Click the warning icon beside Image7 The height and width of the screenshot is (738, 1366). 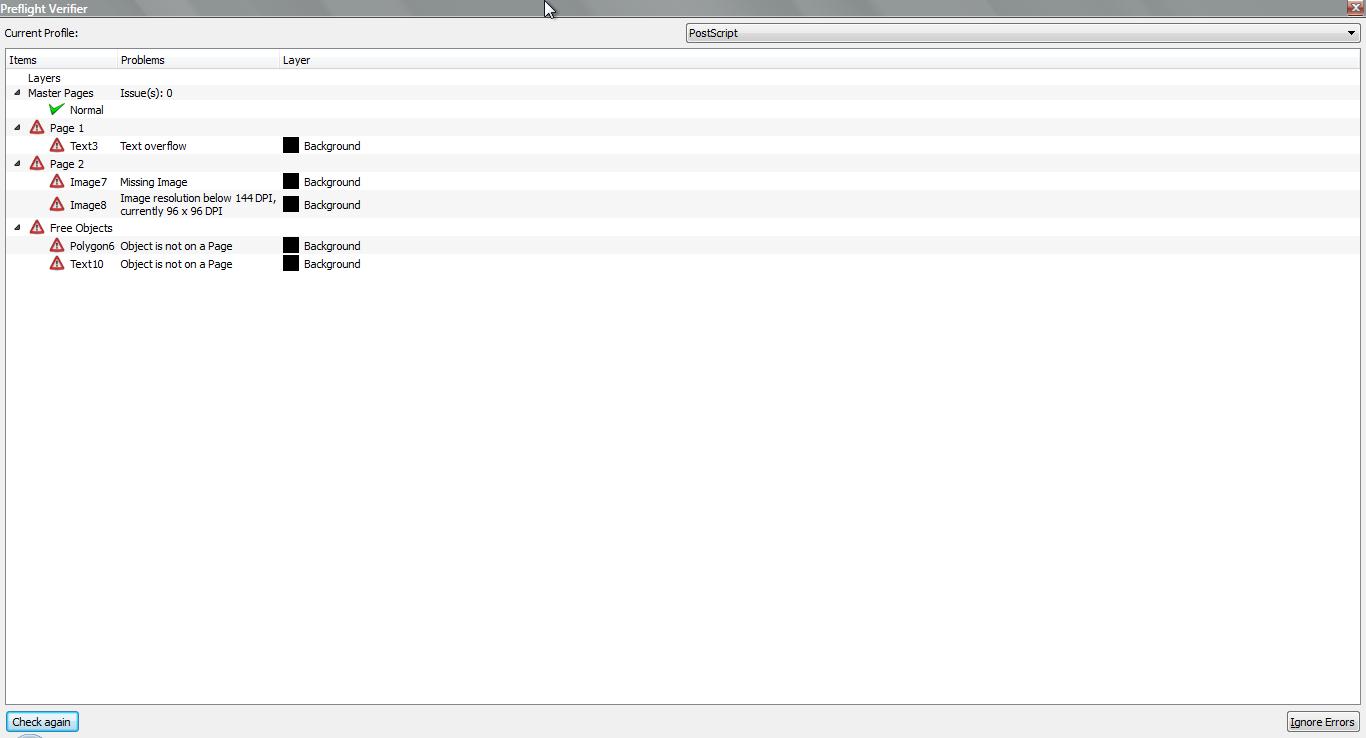pos(57,181)
